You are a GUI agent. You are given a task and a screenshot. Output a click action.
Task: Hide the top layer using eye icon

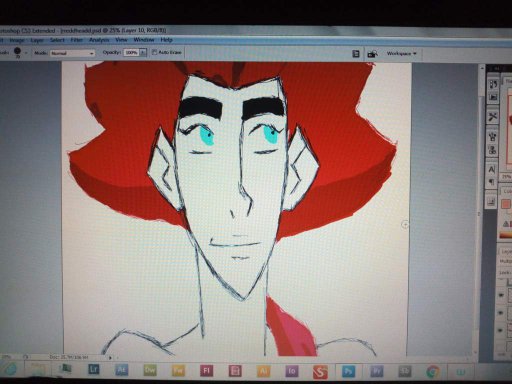pos(501,295)
